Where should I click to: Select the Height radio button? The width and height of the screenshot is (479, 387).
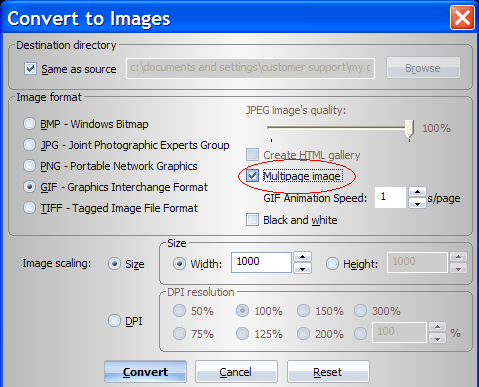click(332, 264)
